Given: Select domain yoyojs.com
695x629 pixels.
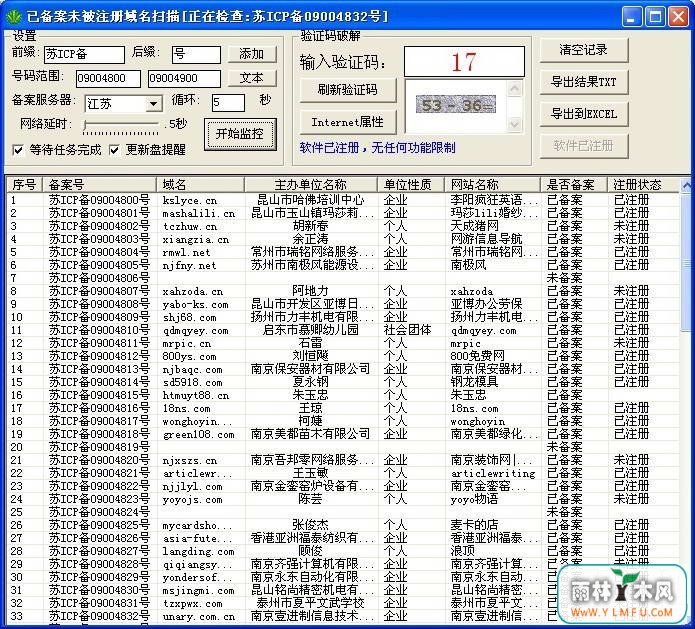Looking at the screenshot, I should point(192,500).
